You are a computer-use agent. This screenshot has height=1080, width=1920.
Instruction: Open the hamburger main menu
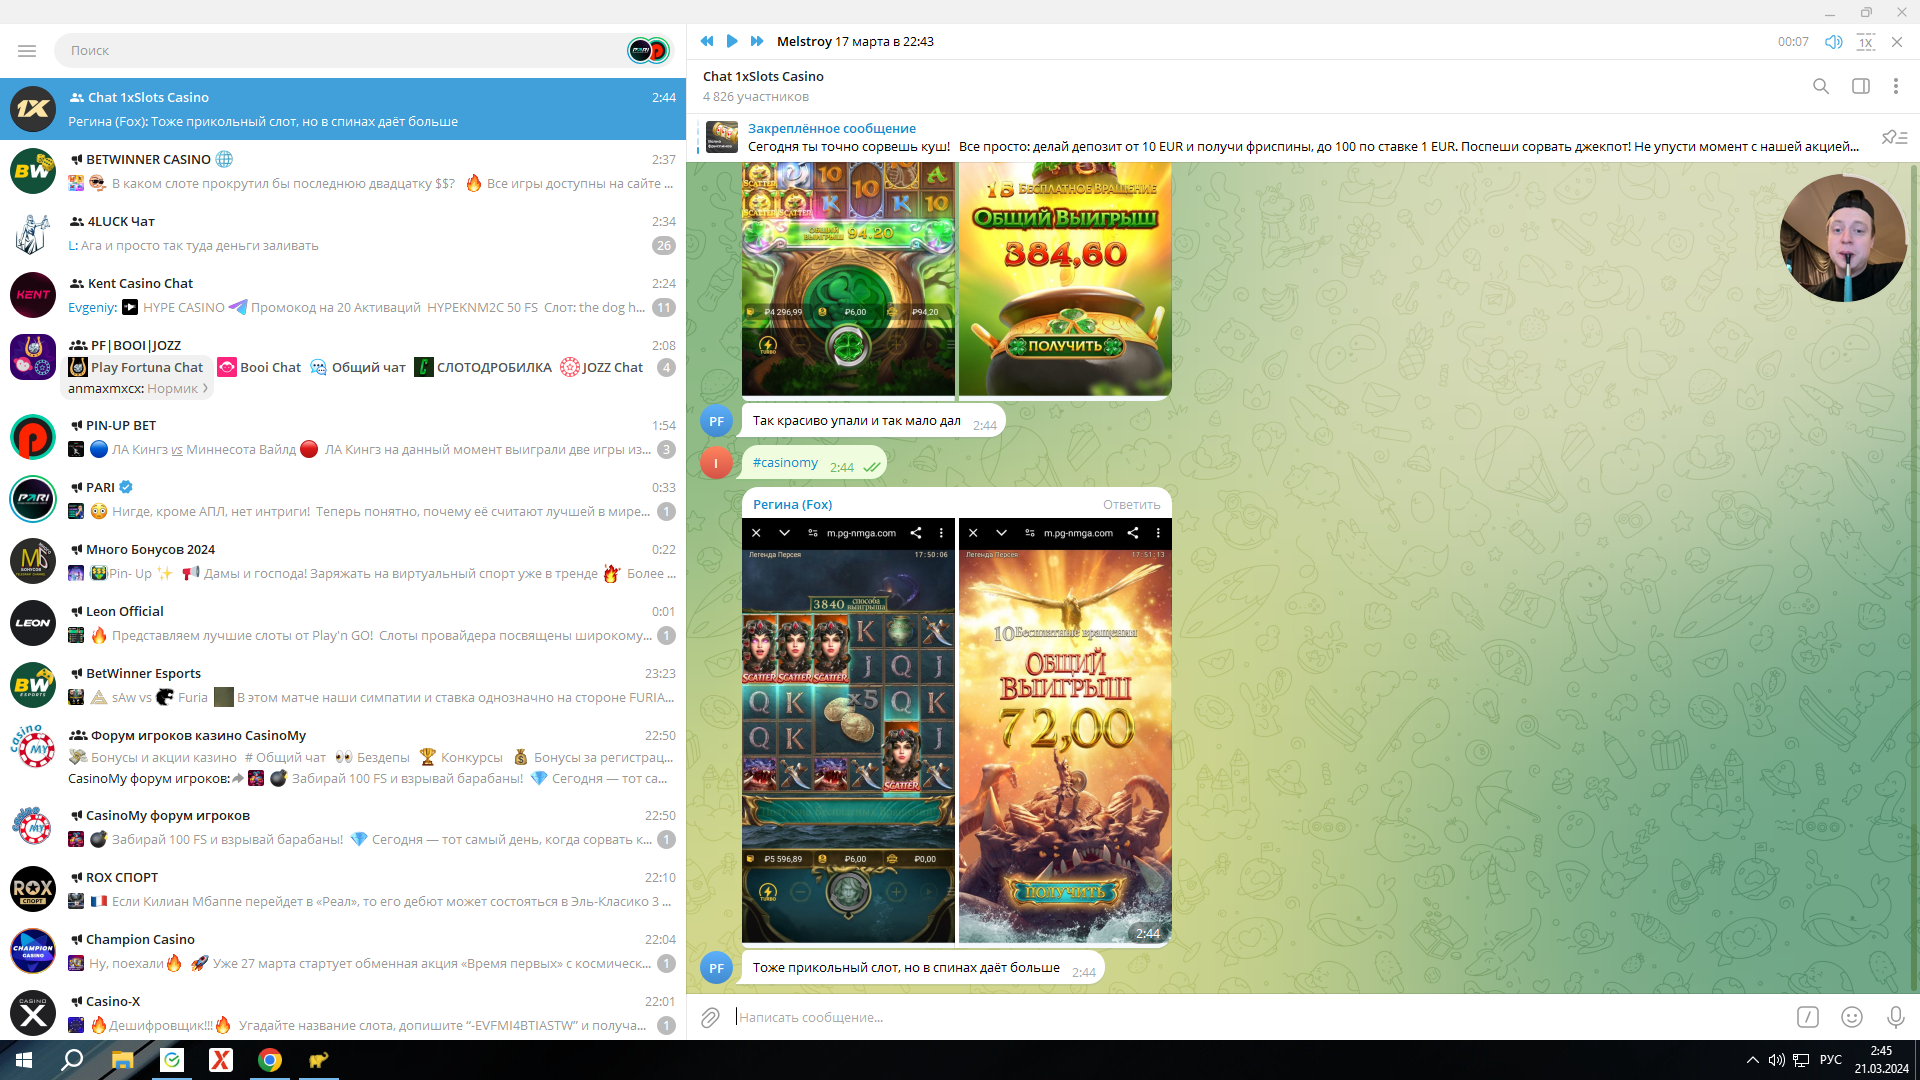pos(27,50)
